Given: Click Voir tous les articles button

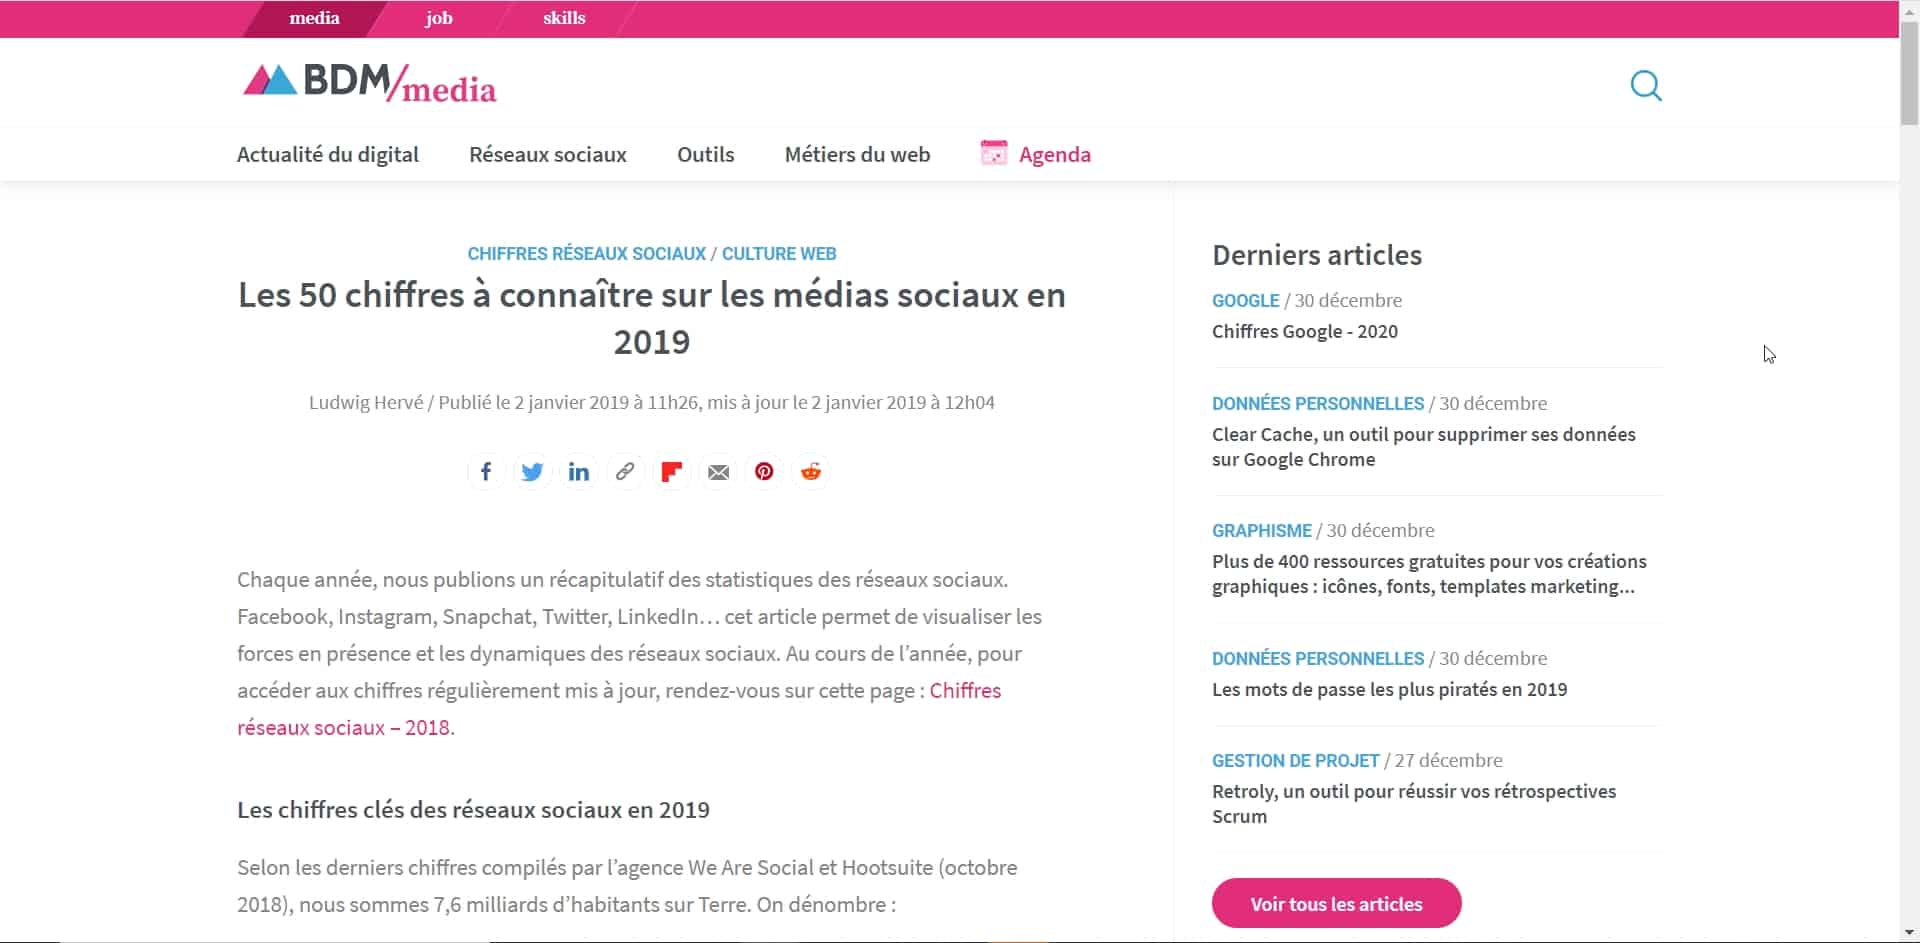Looking at the screenshot, I should [1336, 904].
